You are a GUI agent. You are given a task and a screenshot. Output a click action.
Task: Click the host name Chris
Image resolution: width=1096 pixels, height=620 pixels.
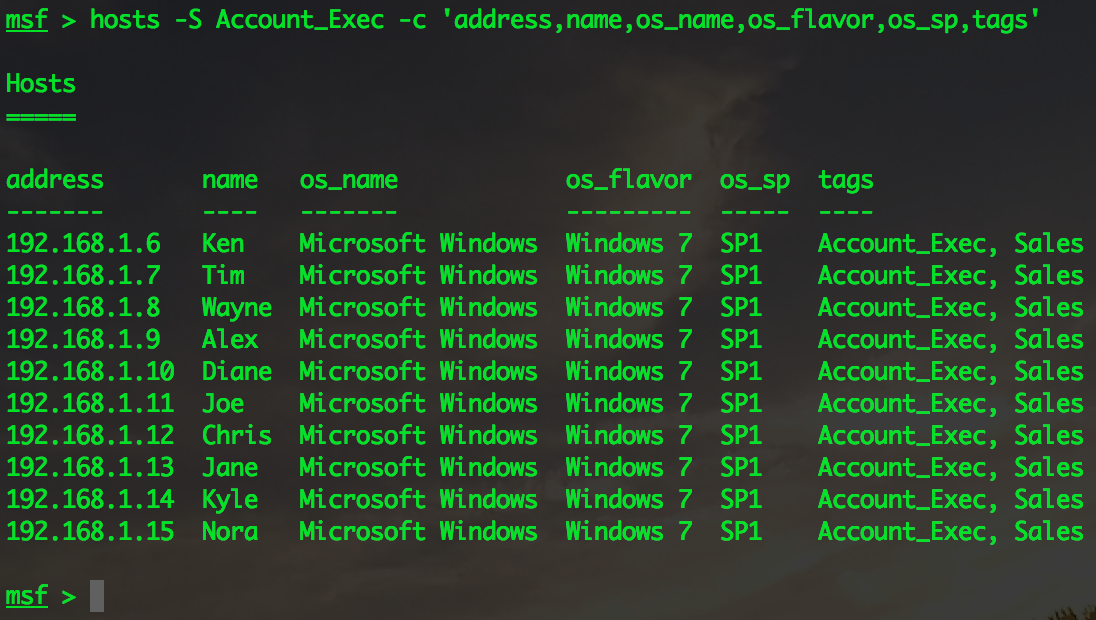pos(236,435)
